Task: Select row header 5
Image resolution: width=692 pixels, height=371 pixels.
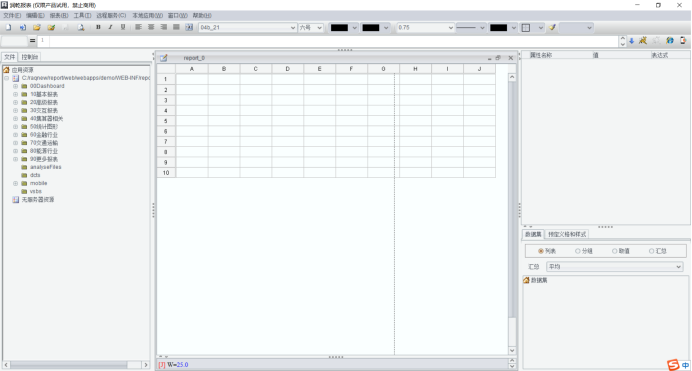Action: [x=166, y=121]
